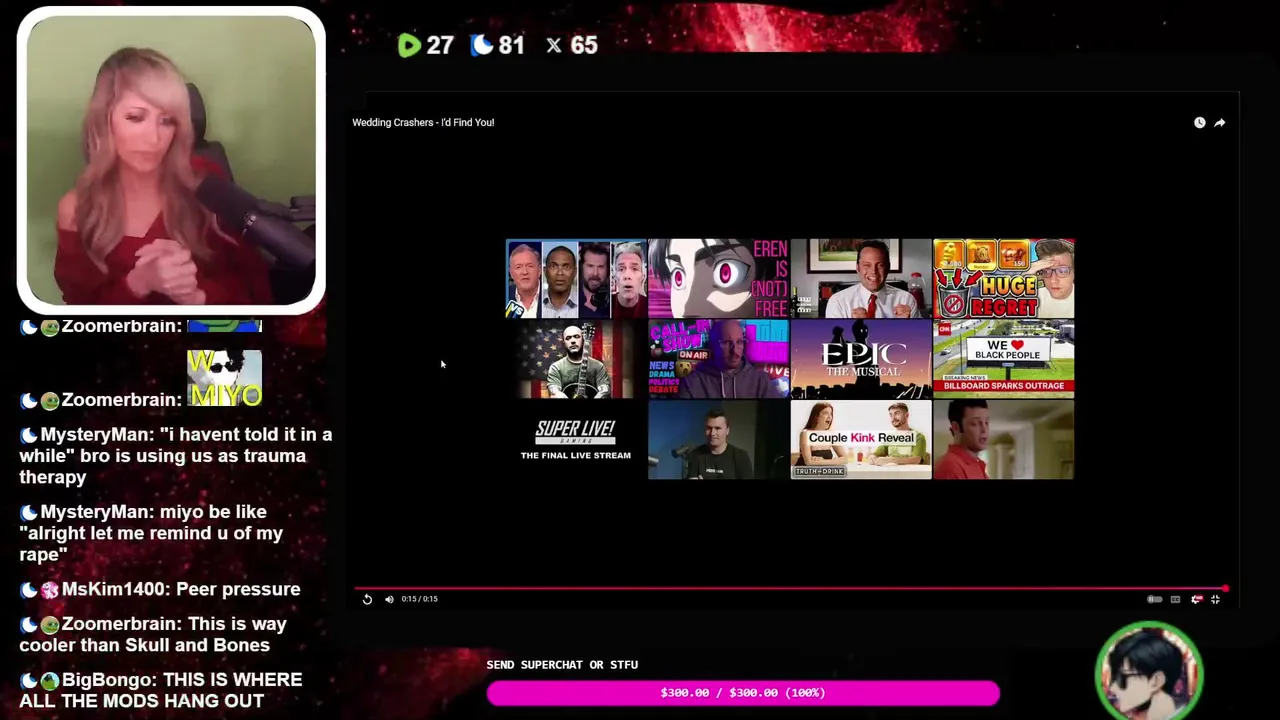Viewport: 1280px width, 720px height.
Task: Open the 'Couple Kink Reveal' suggested video
Action: pyautogui.click(x=861, y=440)
